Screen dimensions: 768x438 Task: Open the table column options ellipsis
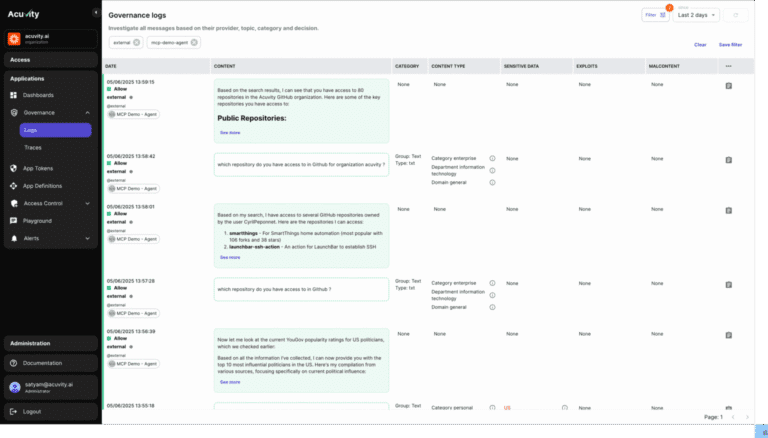pyautogui.click(x=728, y=66)
